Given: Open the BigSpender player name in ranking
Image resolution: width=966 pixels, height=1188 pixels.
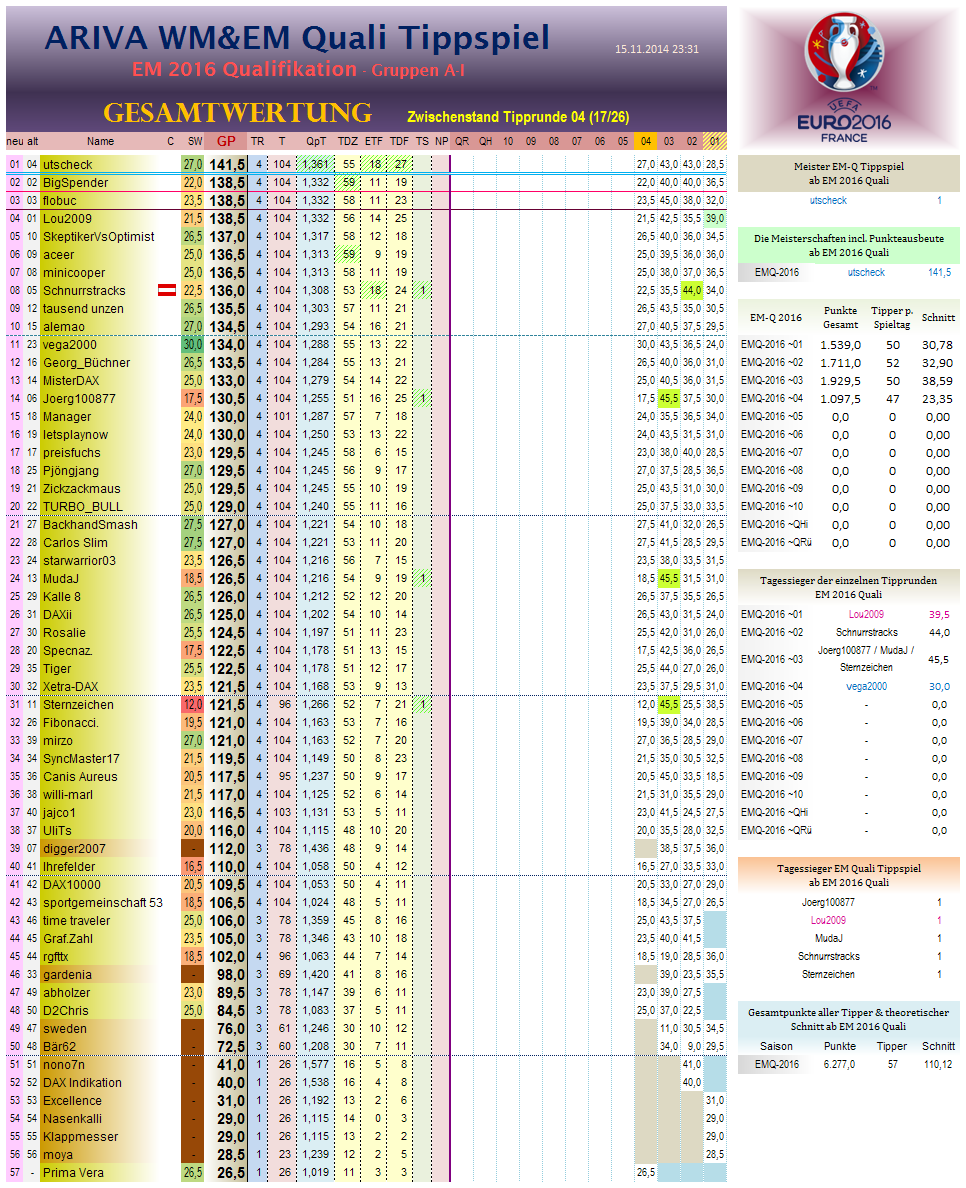Looking at the screenshot, I should click(x=75, y=183).
